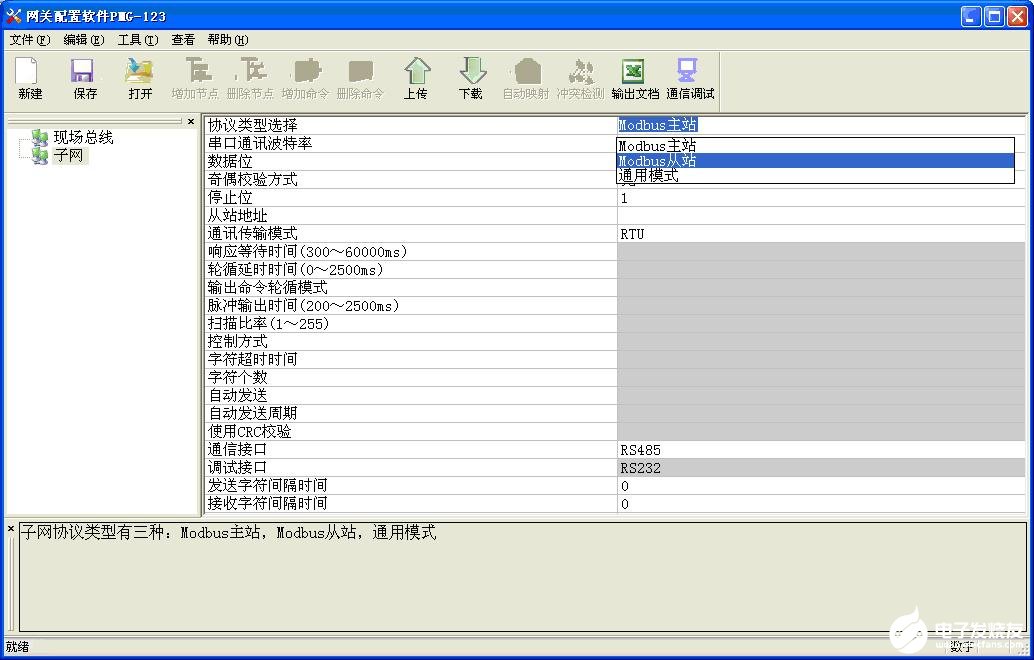Open the 文件(F) menu

pos(30,40)
